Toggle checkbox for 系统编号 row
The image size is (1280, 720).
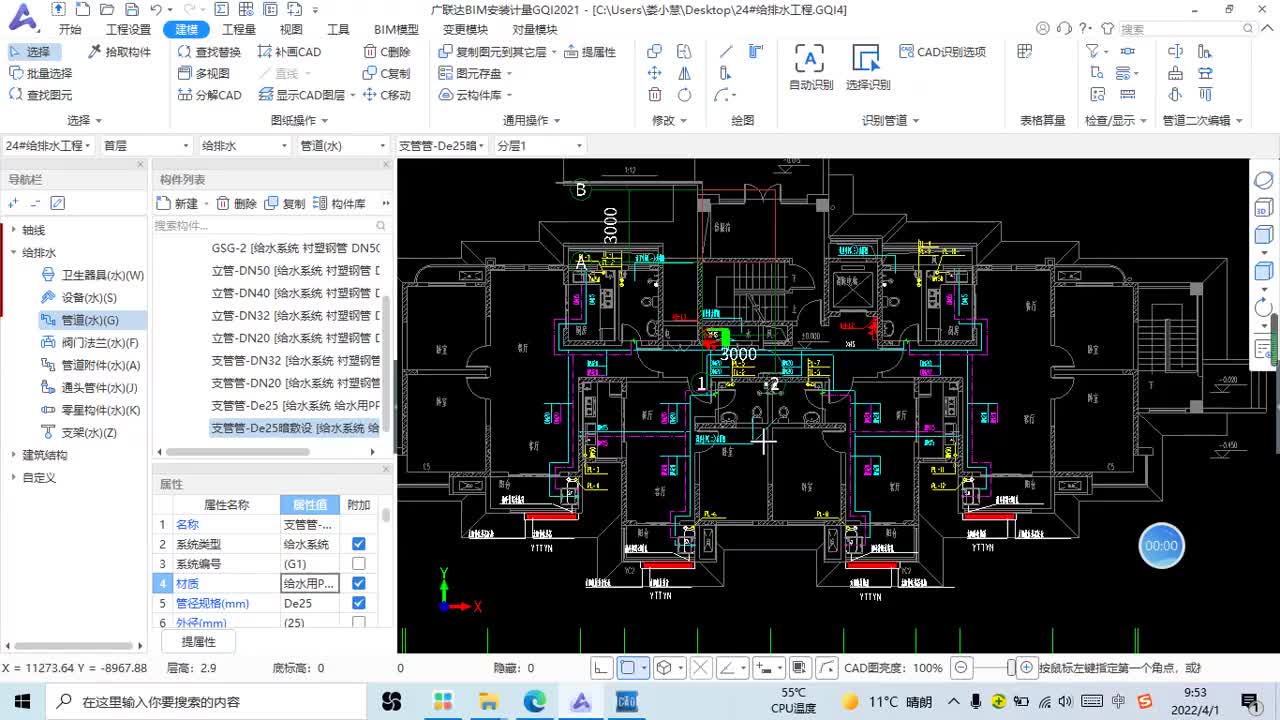(x=359, y=564)
